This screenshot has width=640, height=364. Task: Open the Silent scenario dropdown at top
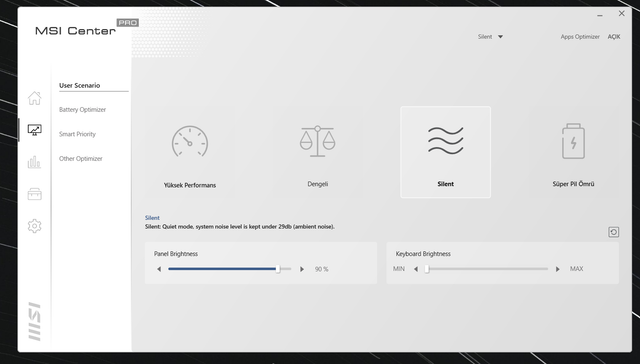pos(490,37)
